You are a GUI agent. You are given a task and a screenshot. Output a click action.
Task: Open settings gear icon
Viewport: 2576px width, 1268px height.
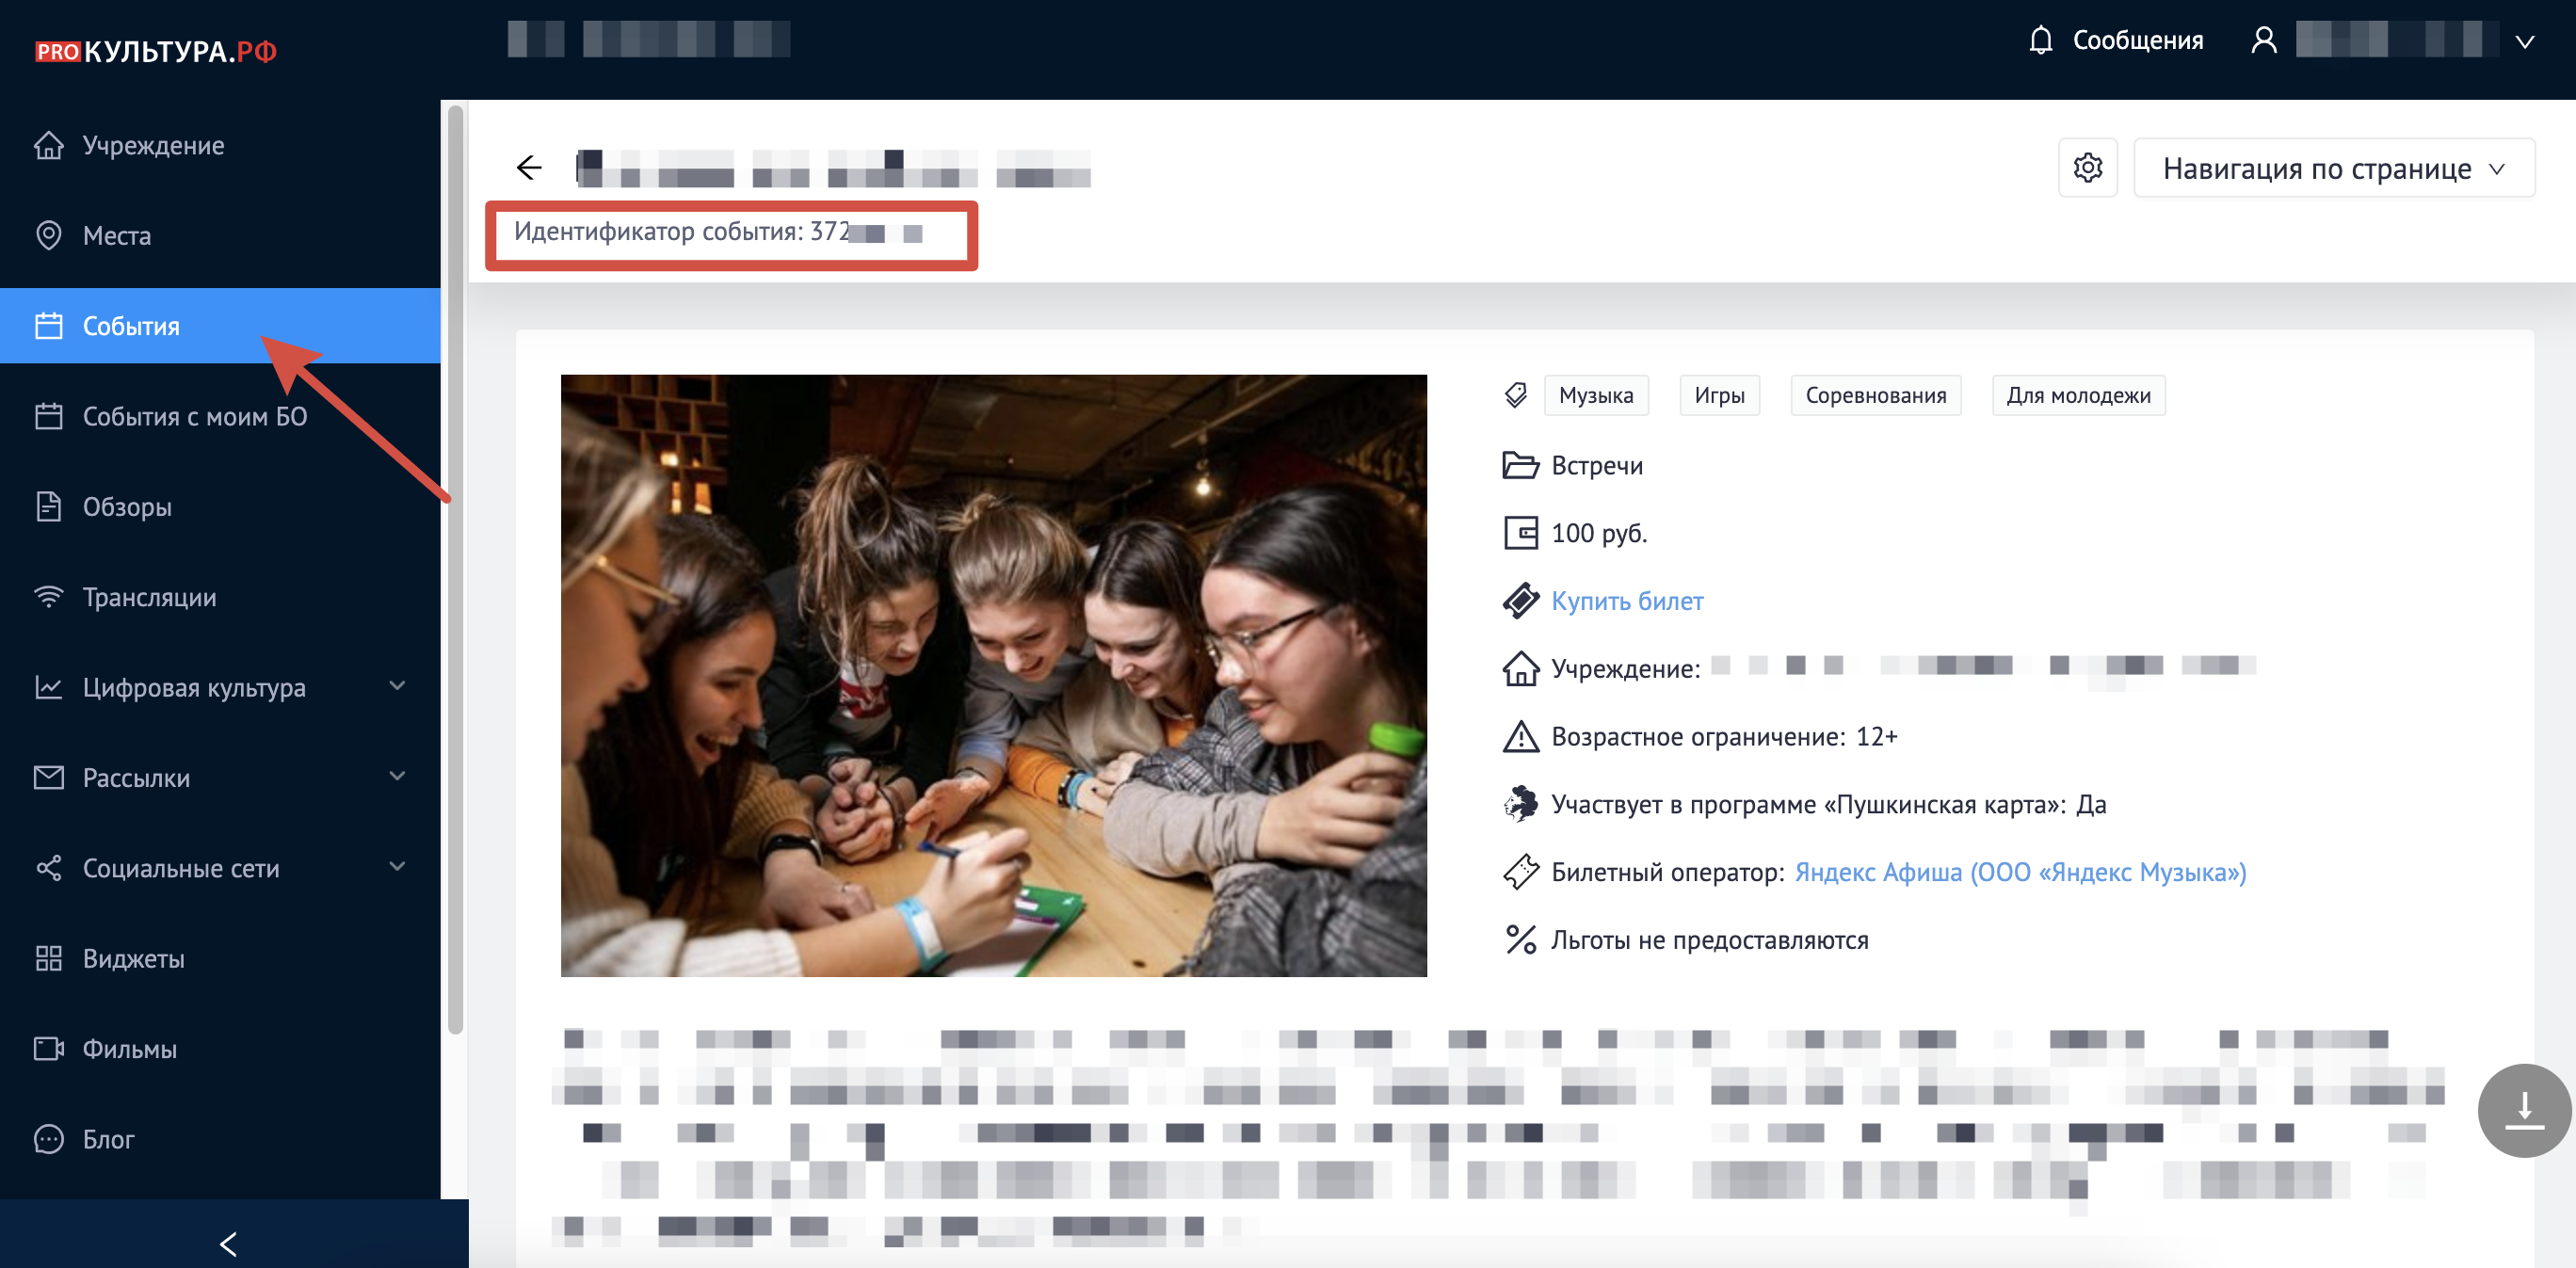[x=2087, y=167]
